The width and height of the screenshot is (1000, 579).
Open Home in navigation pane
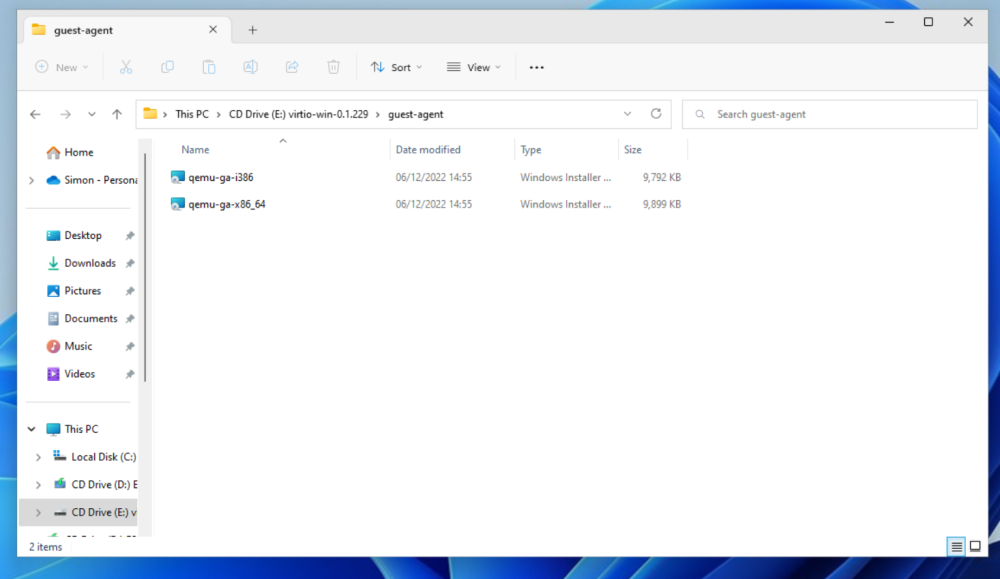78,152
